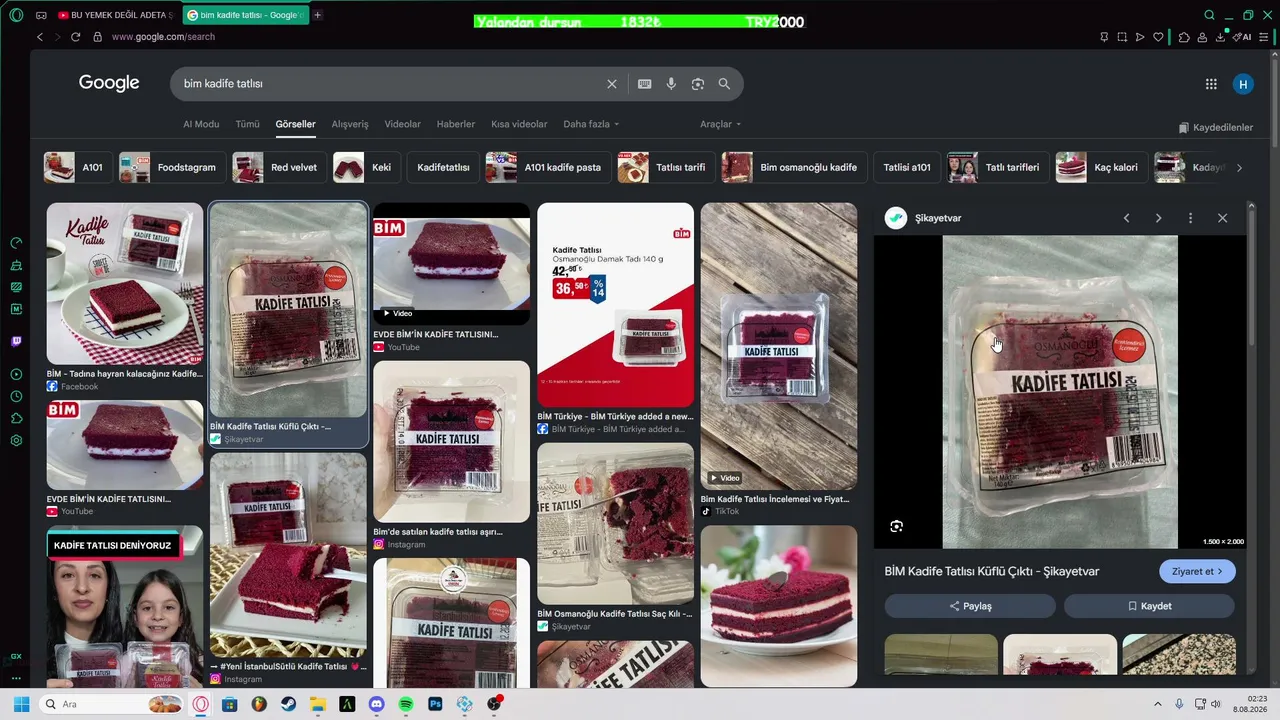Click the Kaydet save button

click(x=1149, y=606)
